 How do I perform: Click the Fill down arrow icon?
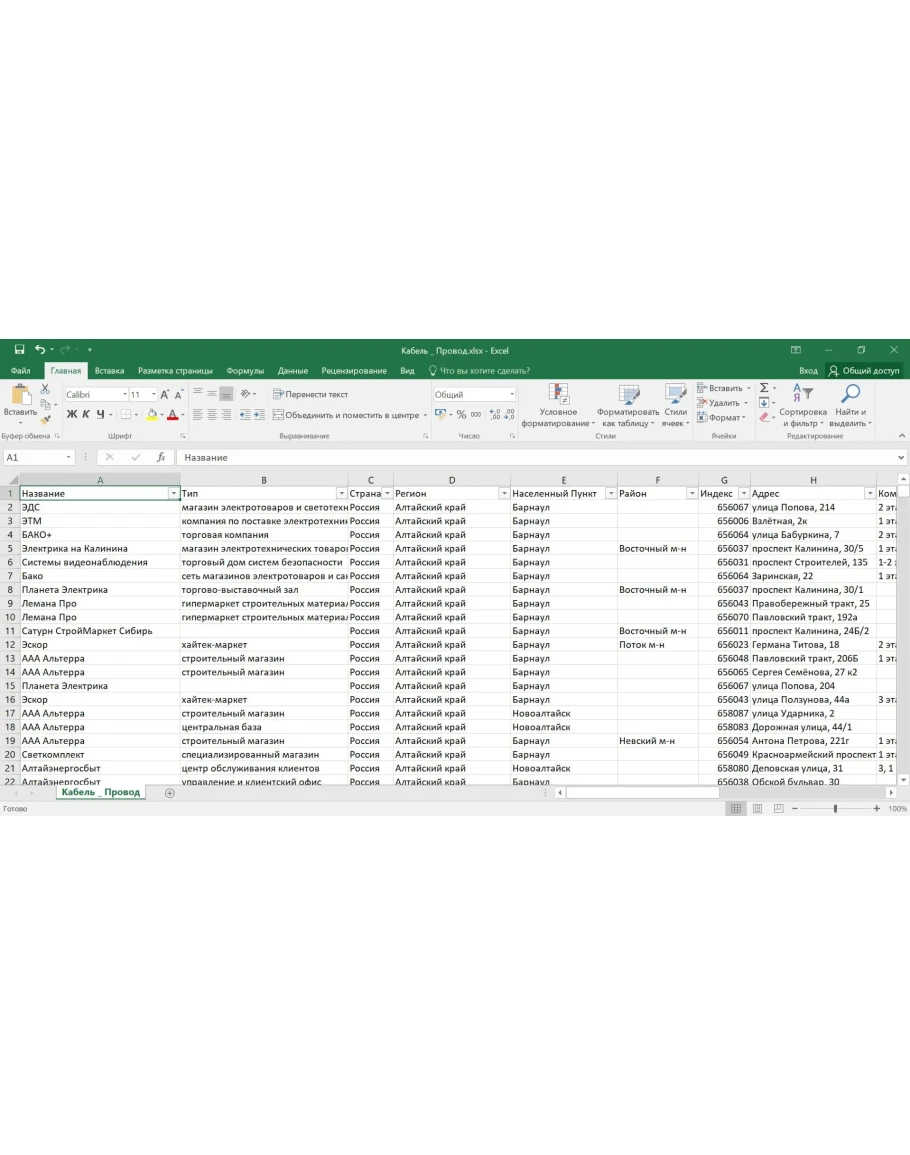click(764, 403)
